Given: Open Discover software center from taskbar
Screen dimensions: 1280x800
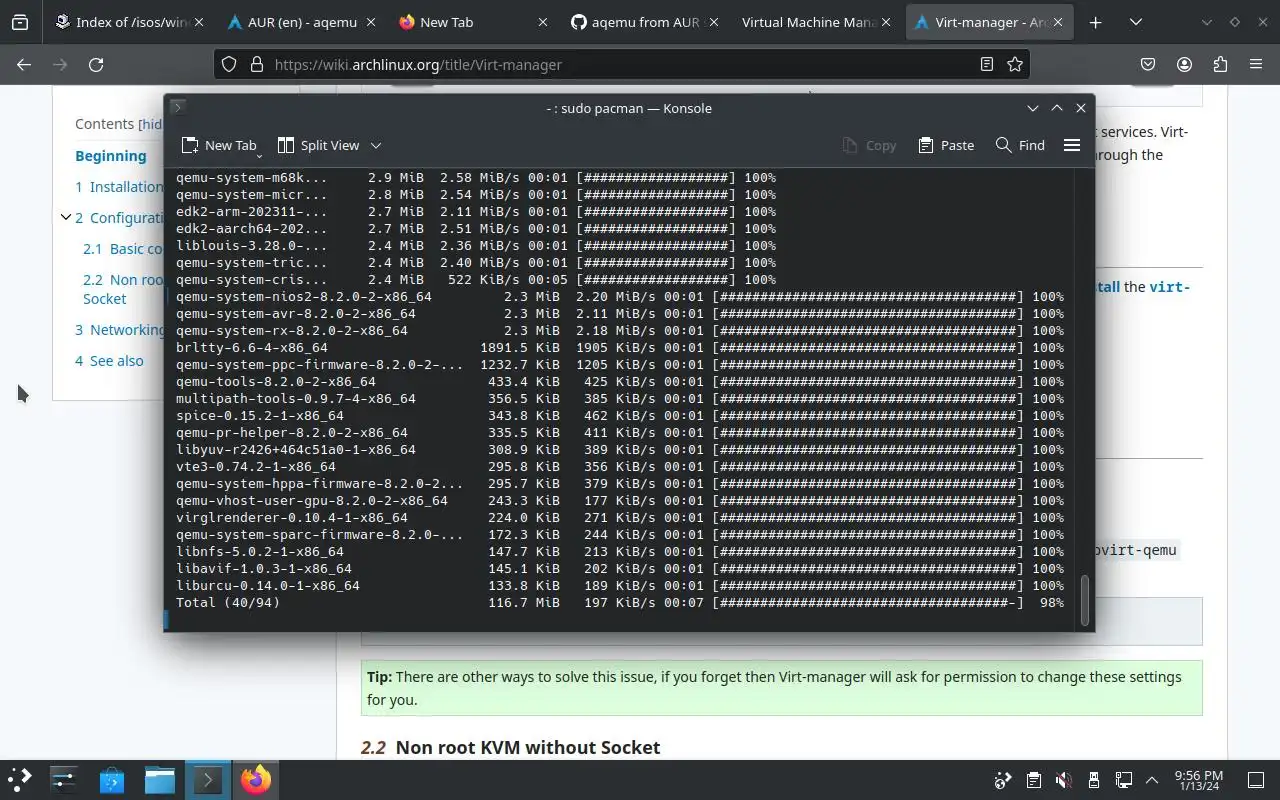Looking at the screenshot, I should pos(112,779).
